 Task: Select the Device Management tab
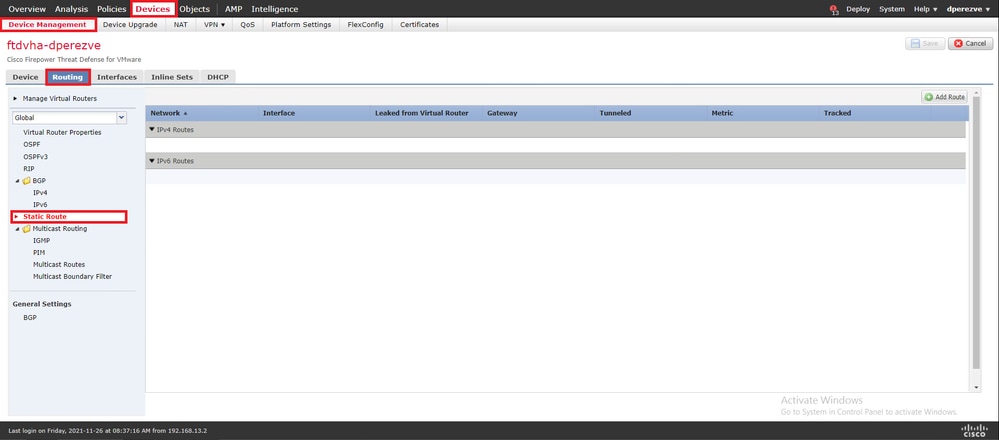pyautogui.click(x=48, y=25)
